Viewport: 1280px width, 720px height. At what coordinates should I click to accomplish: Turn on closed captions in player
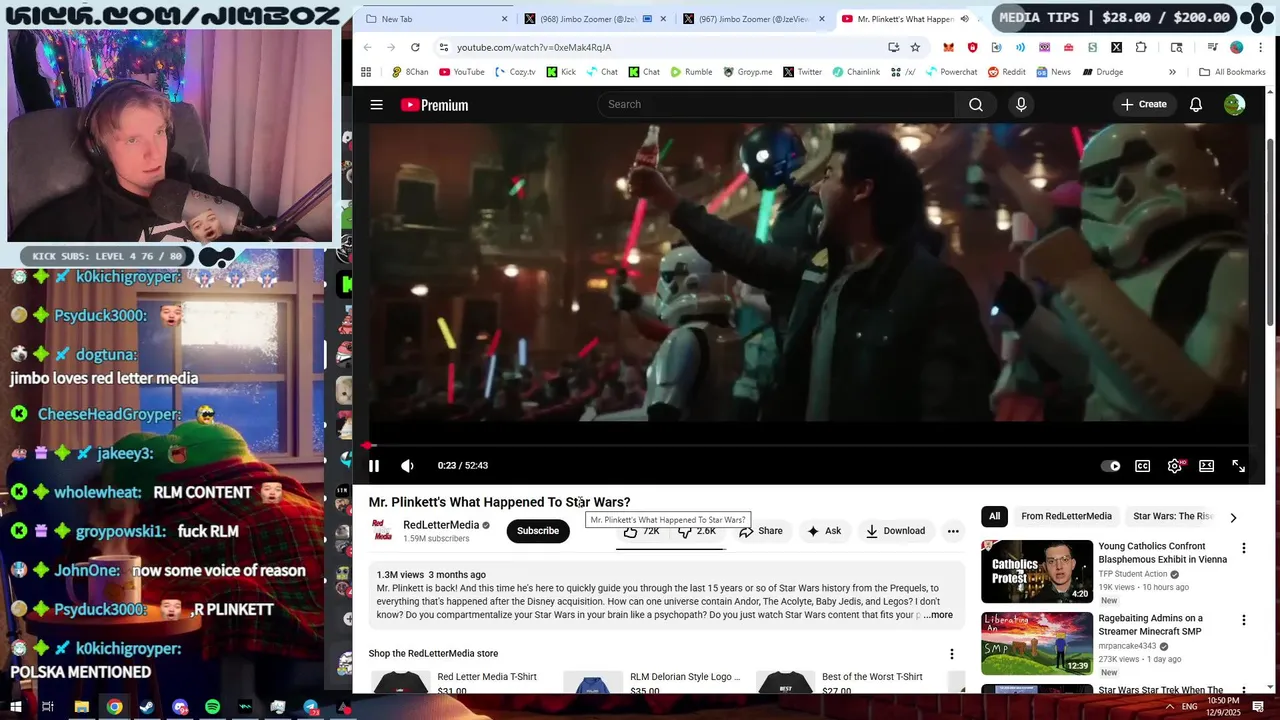pos(1142,466)
